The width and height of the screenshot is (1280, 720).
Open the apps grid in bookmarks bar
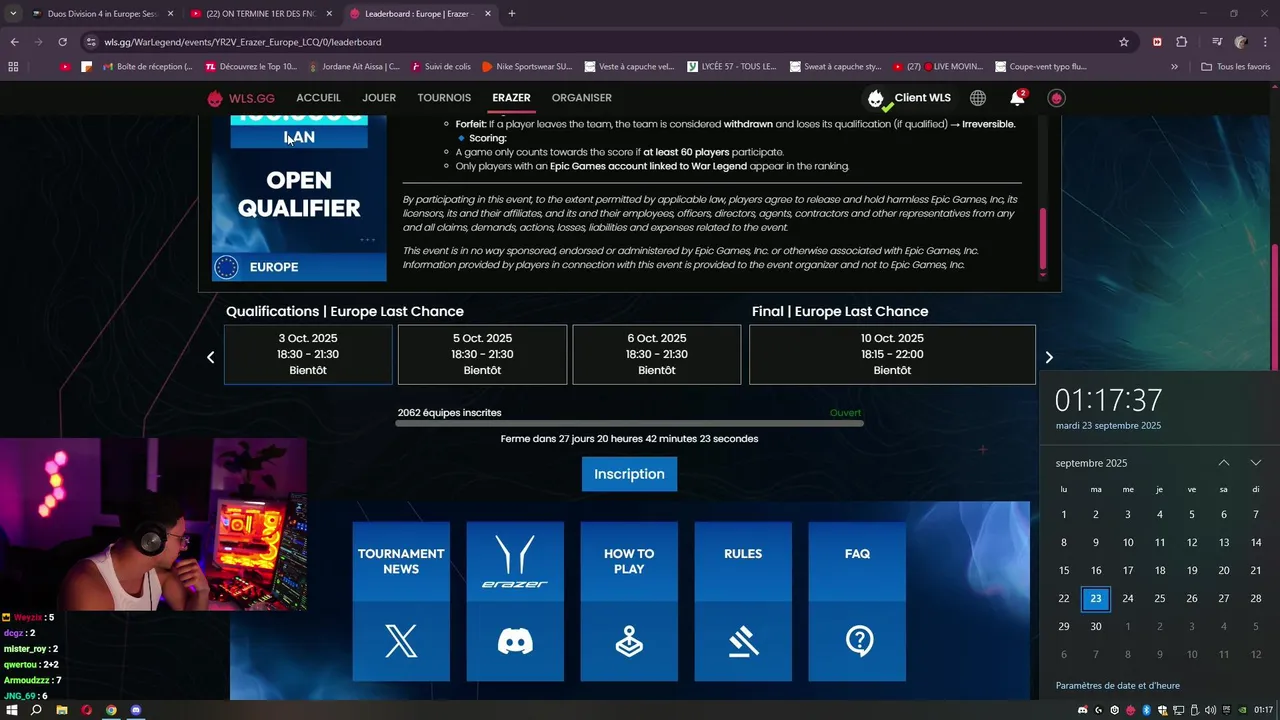tap(13, 67)
